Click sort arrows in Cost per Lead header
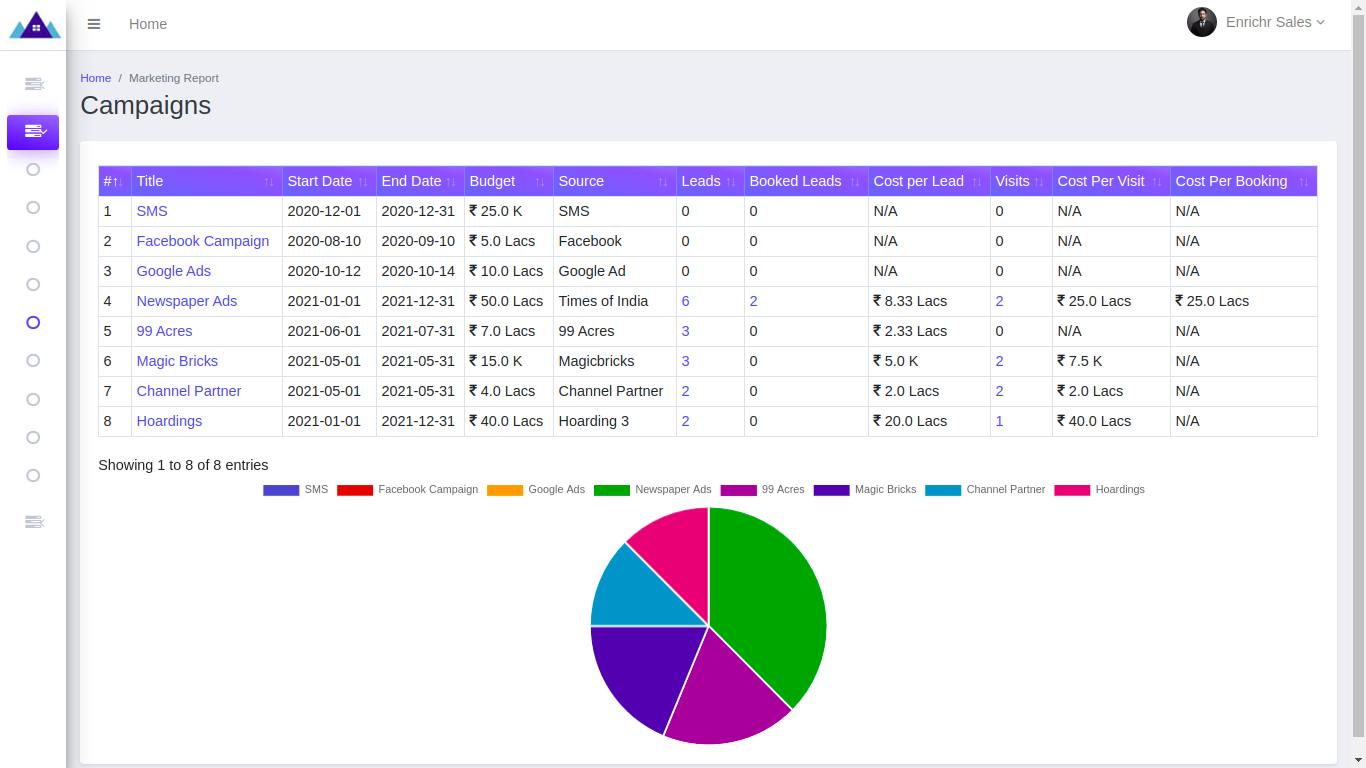Viewport: 1366px width, 768px height. coord(977,182)
